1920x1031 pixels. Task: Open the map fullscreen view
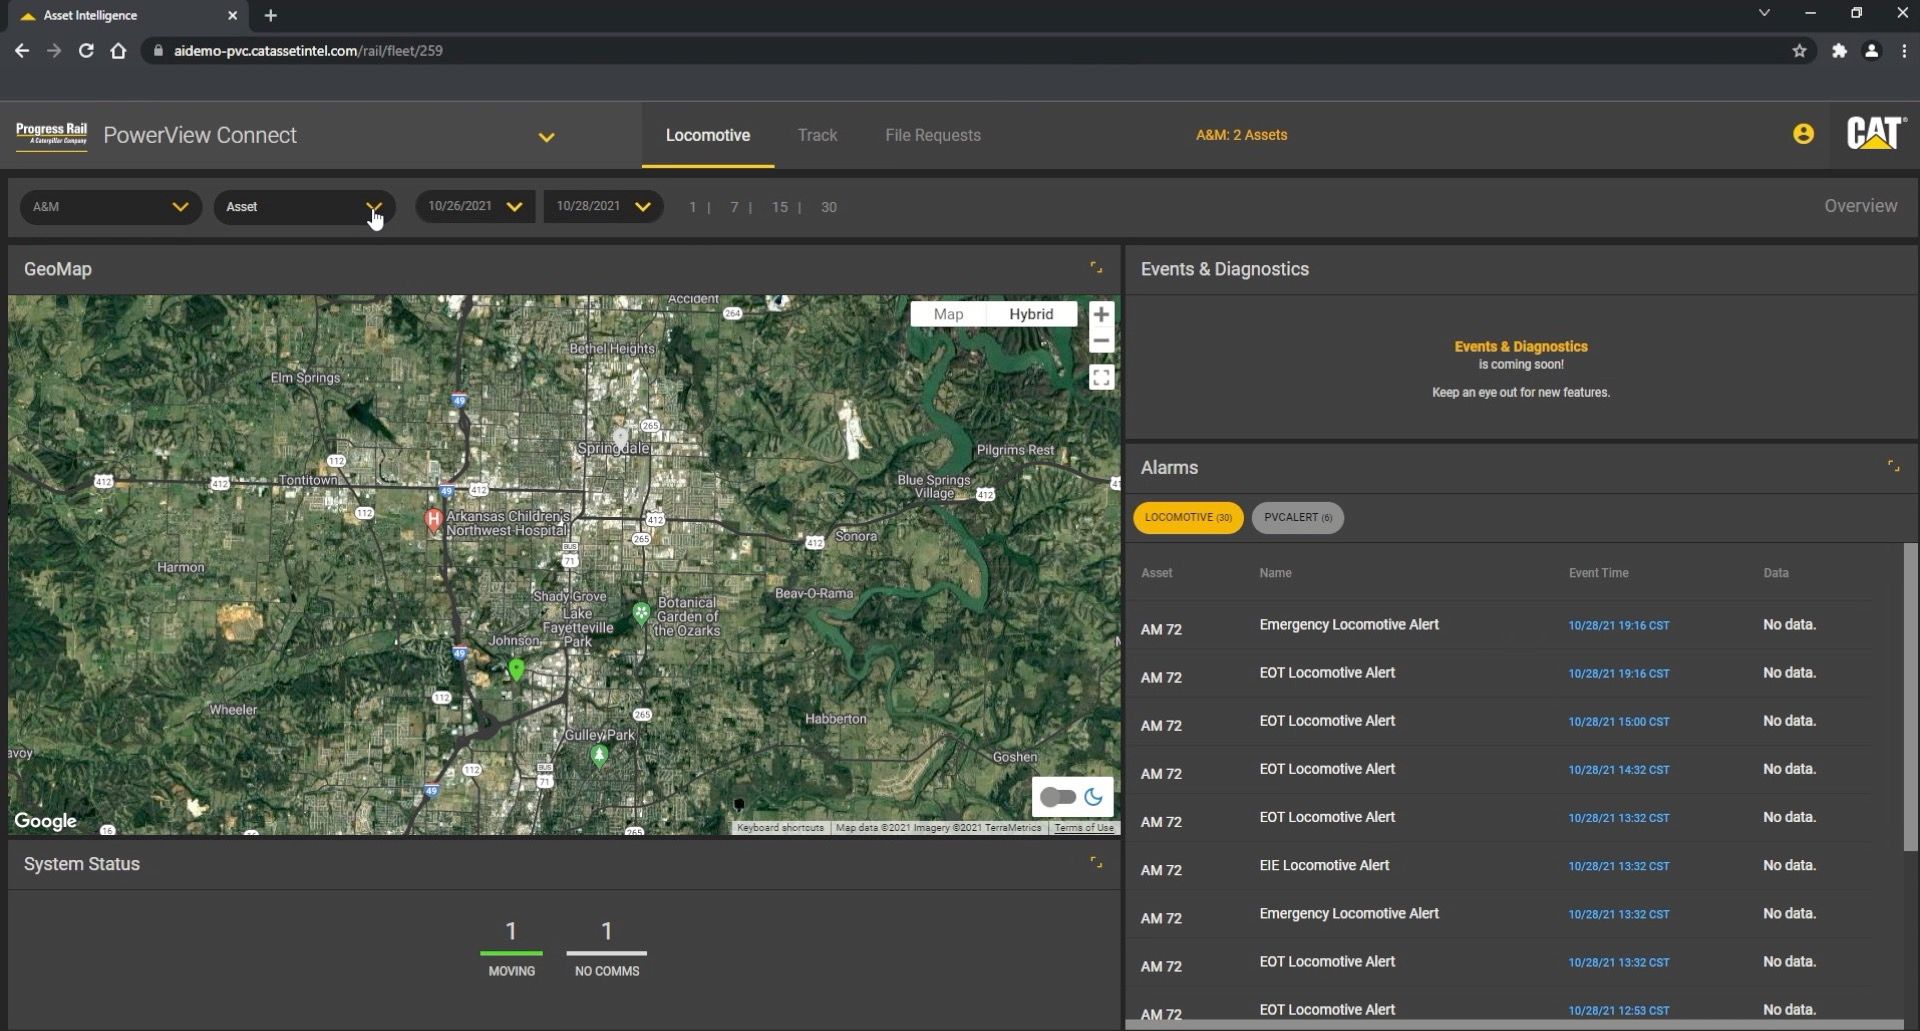click(1101, 378)
